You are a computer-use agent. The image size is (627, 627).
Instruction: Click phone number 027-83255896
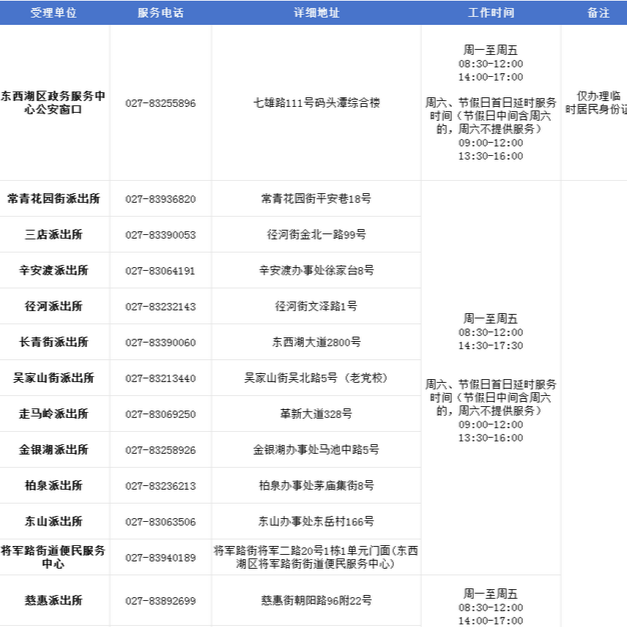tap(160, 103)
